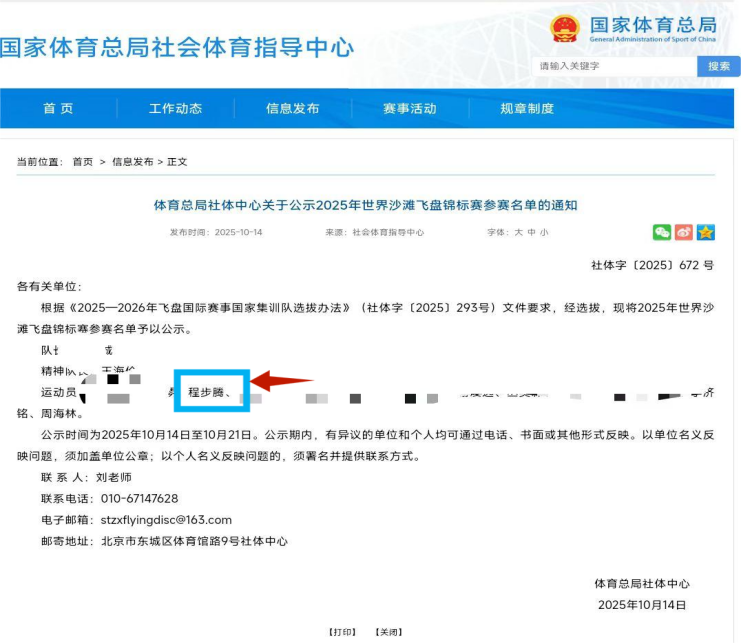Click 信息发布 in the breadcrumb trail

(132, 162)
